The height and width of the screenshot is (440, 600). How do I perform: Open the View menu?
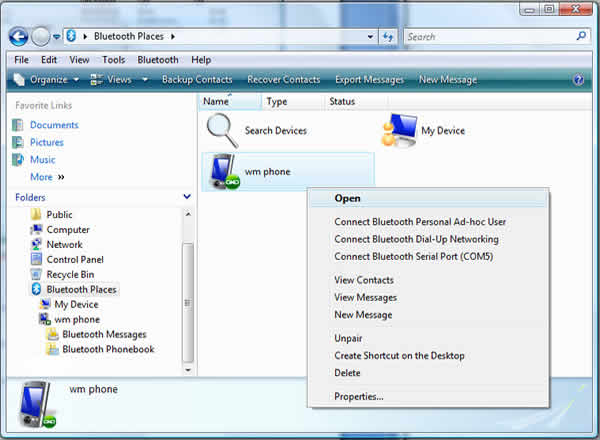pyautogui.click(x=79, y=60)
